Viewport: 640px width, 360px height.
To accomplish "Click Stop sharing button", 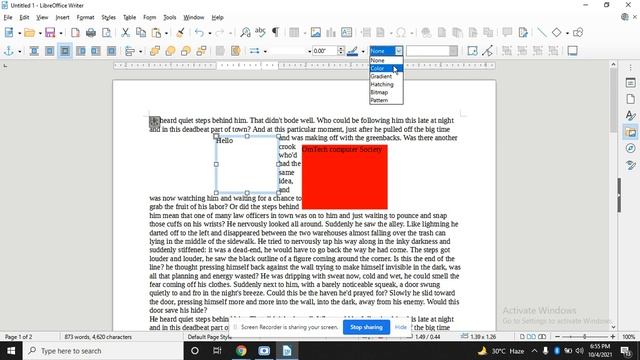I will 366,327.
